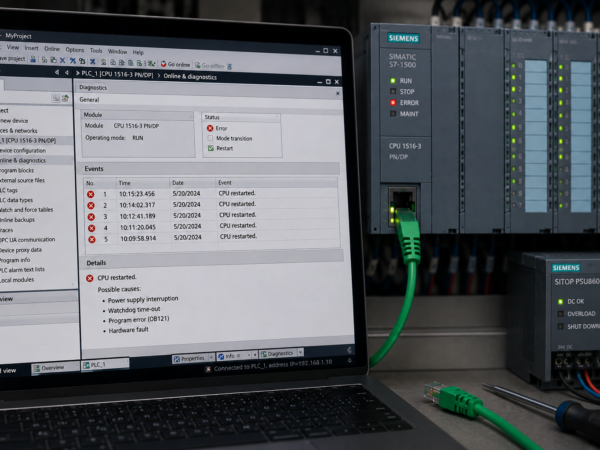600x450 pixels.
Task: Click the red Error icon in Status
Action: coord(210,128)
